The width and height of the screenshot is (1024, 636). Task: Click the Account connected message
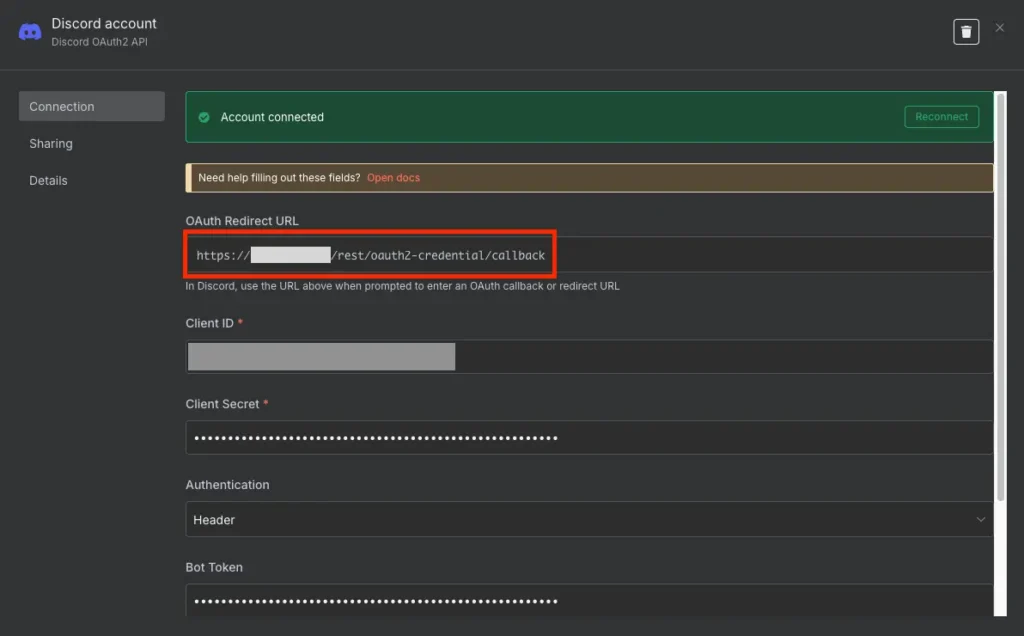pos(272,117)
